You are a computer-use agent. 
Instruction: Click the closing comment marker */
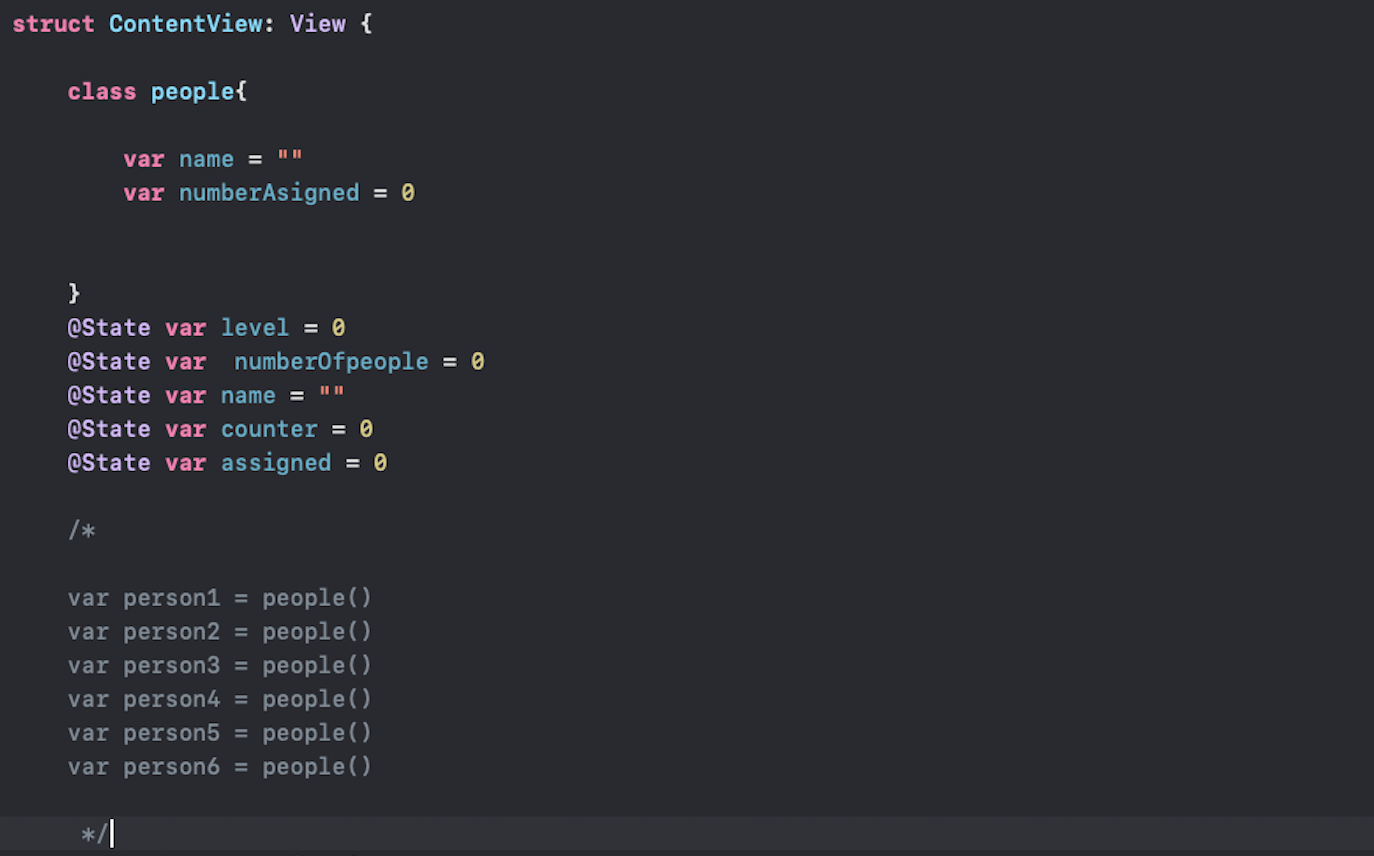(x=94, y=833)
